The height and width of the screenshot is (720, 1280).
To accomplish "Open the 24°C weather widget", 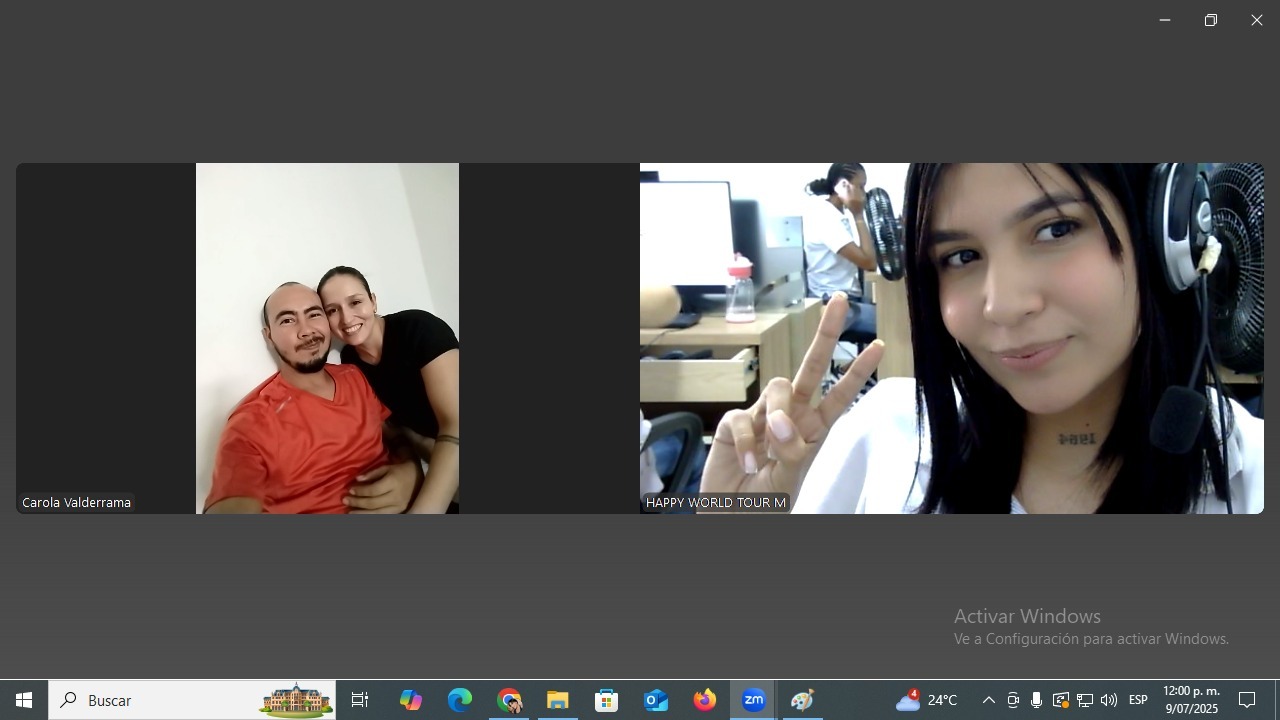I will (x=927, y=700).
